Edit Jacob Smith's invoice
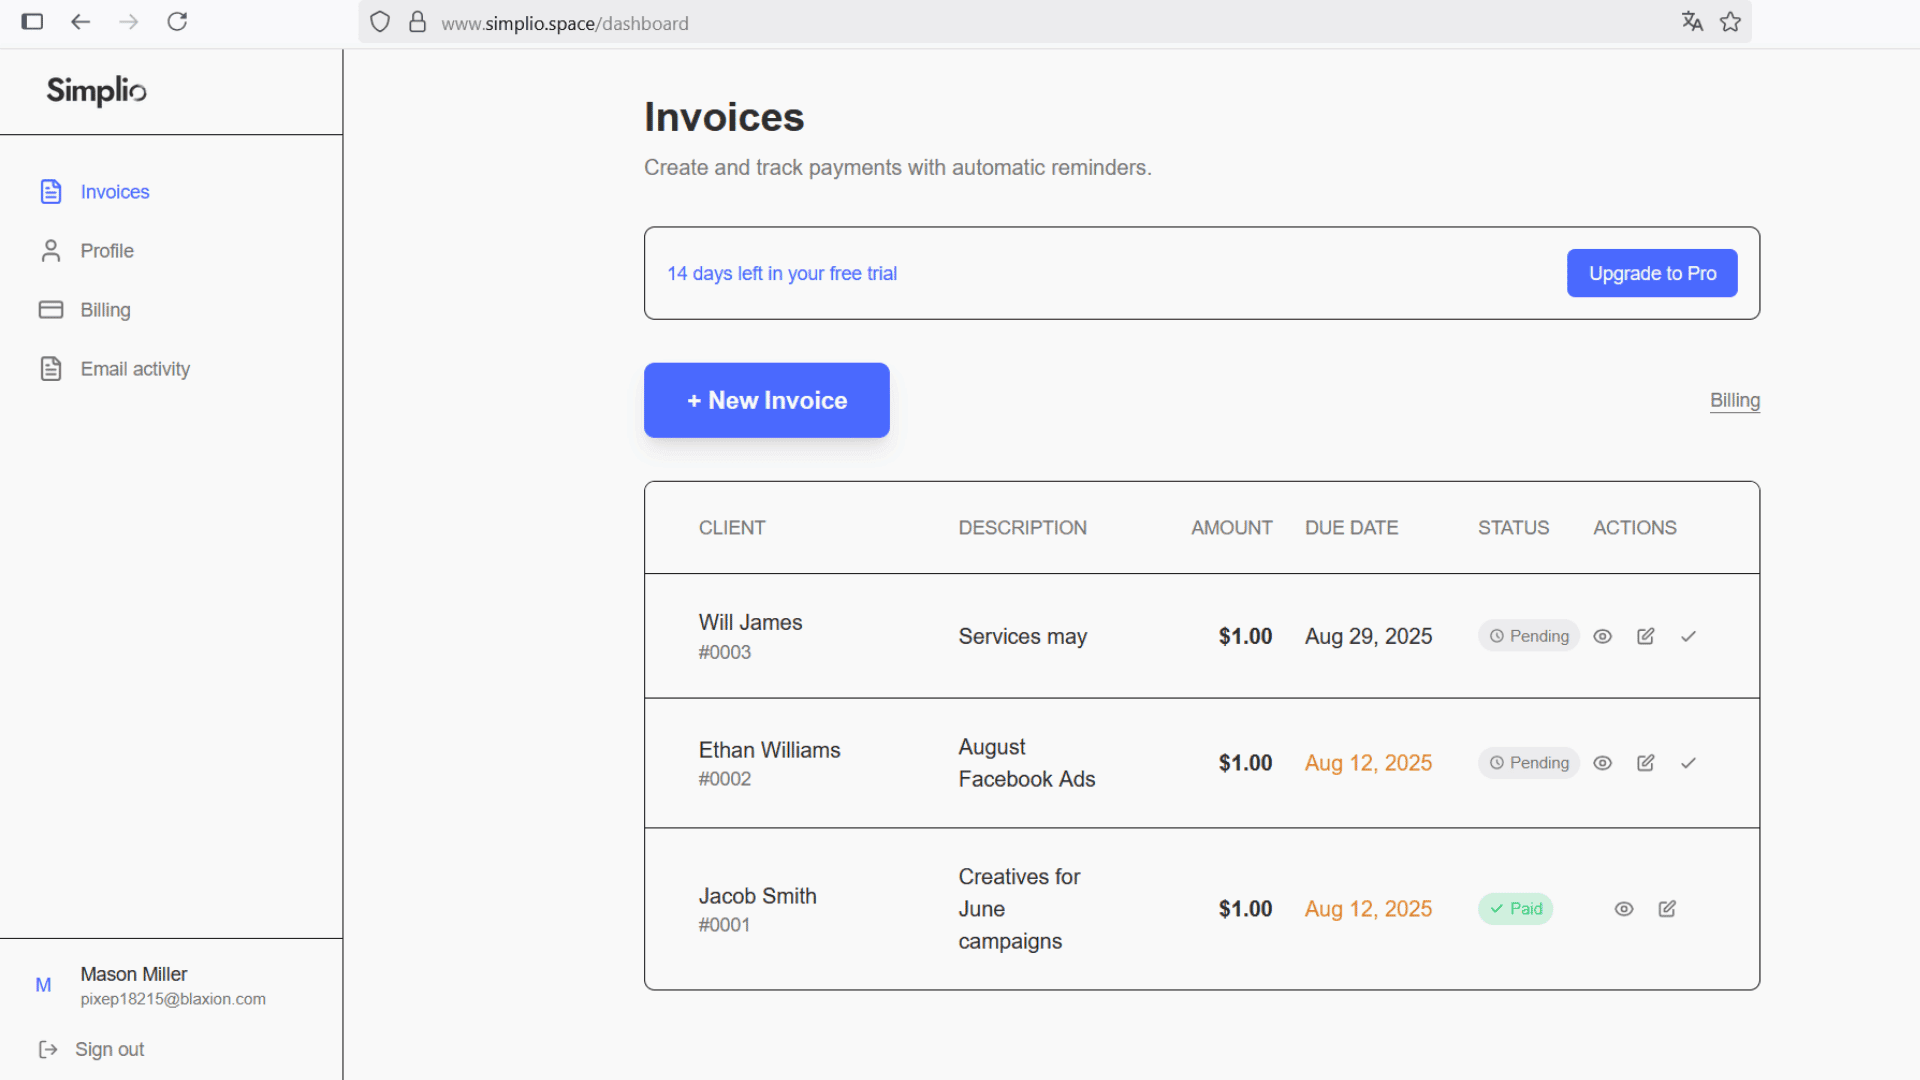The width and height of the screenshot is (1920, 1080). coord(1666,908)
